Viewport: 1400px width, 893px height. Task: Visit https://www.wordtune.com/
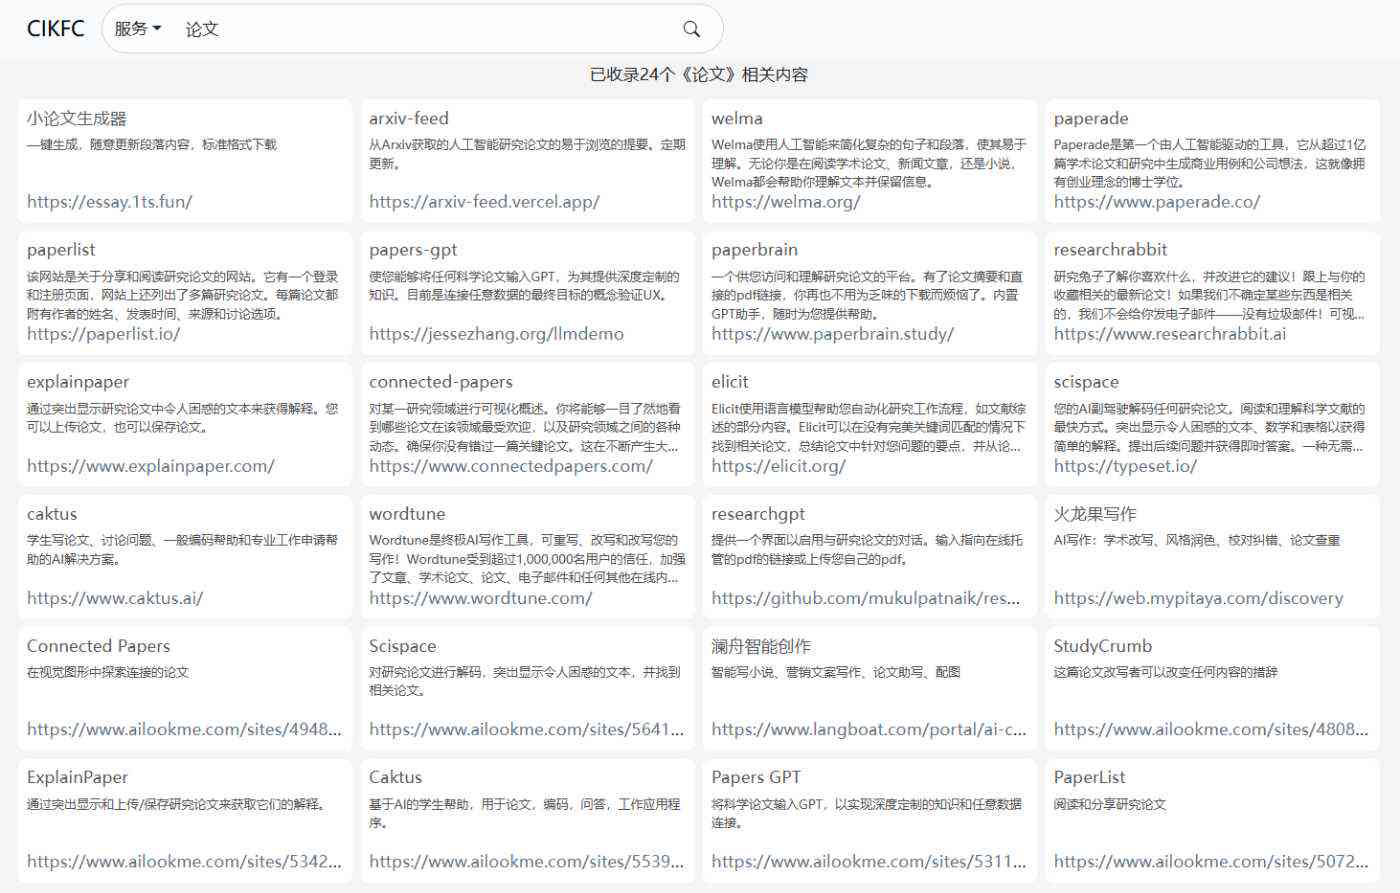pos(480,598)
